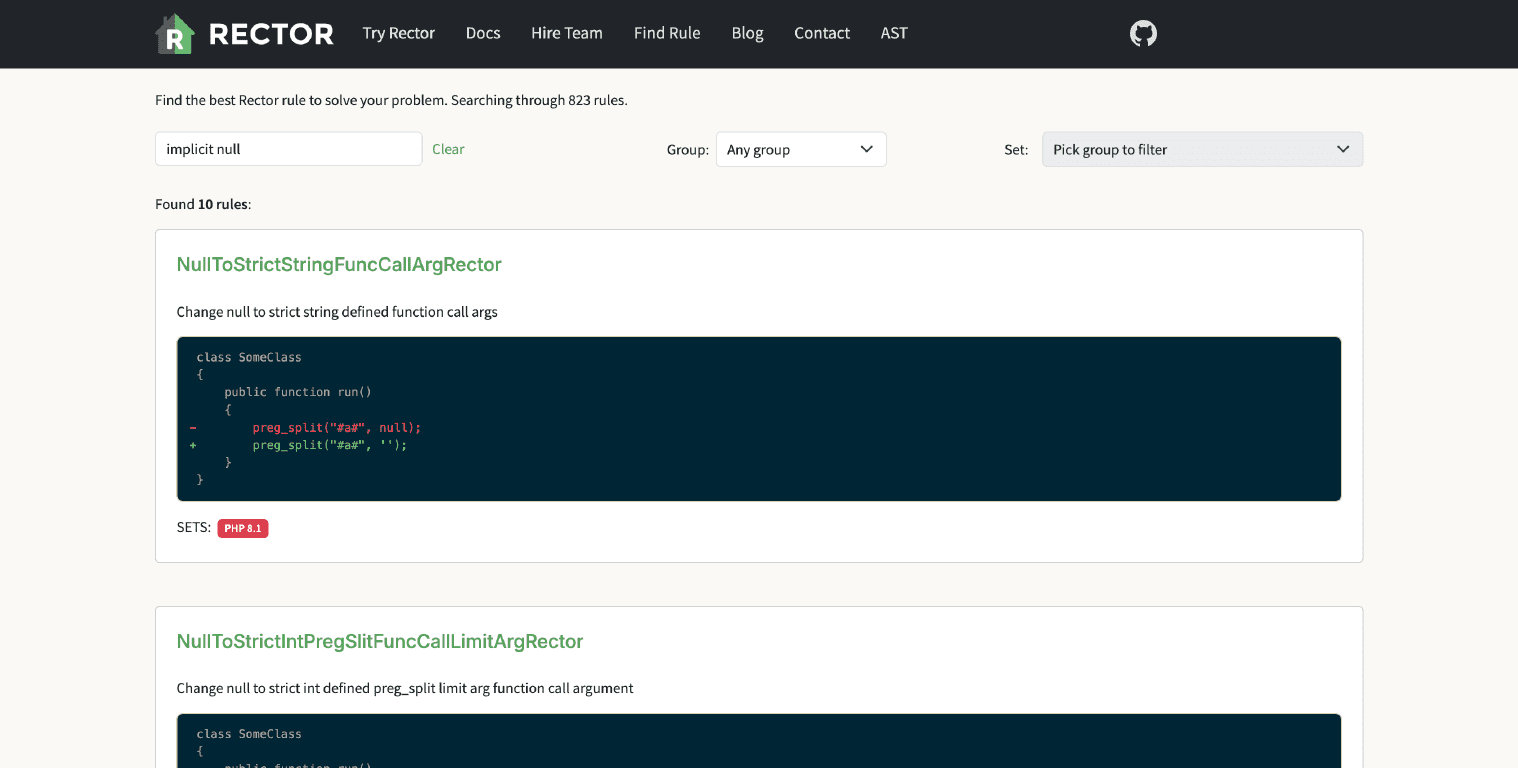Open the Try Rector page
The width and height of the screenshot is (1518, 768).
click(398, 33)
